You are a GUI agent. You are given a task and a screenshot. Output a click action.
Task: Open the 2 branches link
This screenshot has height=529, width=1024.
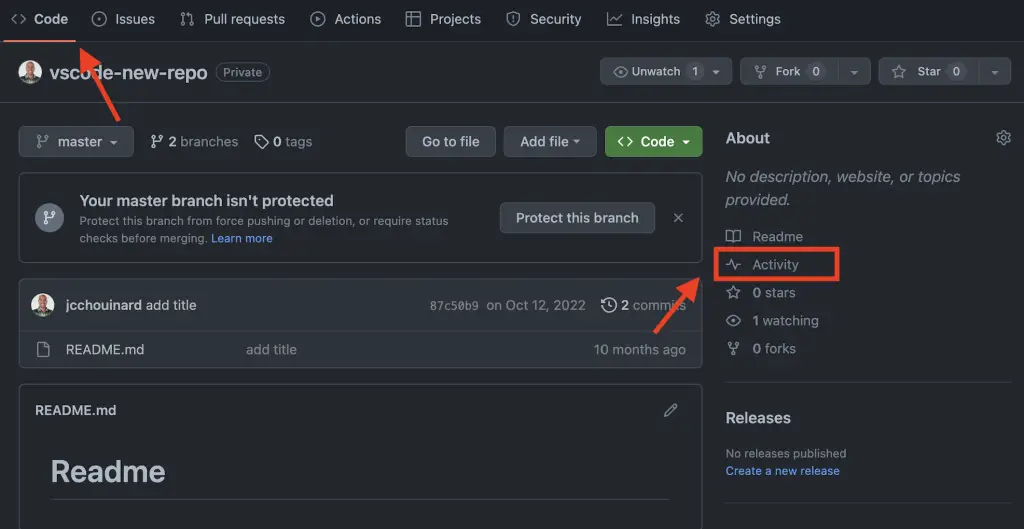pos(194,142)
